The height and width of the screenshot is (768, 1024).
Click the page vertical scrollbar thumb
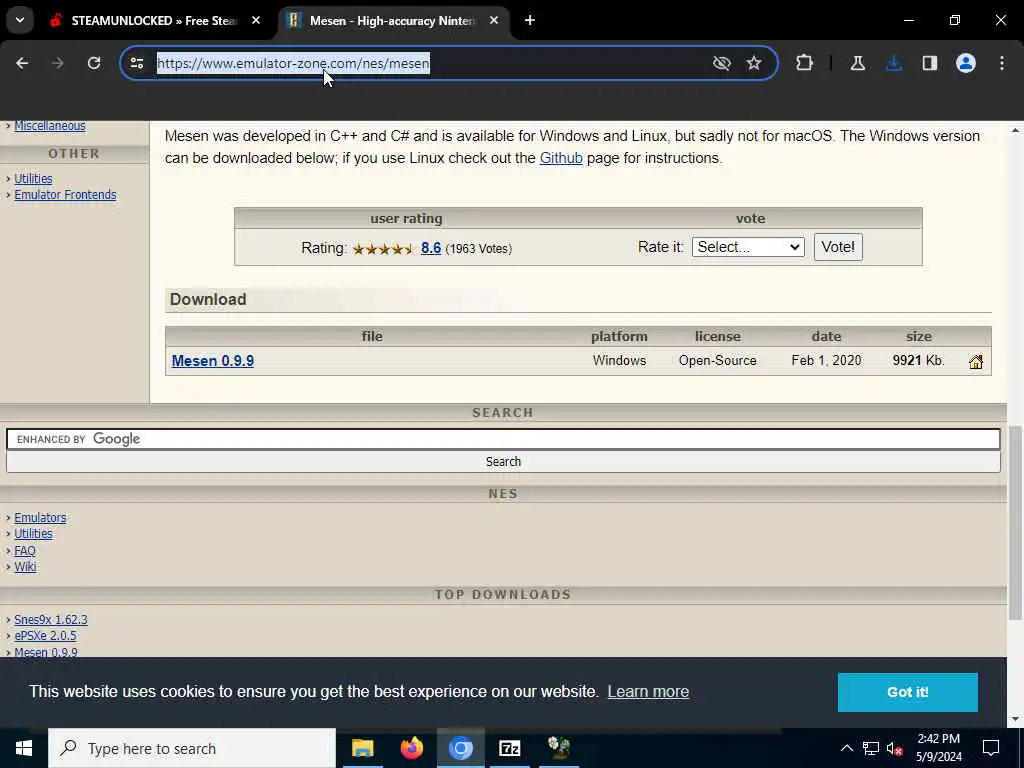1015,522
